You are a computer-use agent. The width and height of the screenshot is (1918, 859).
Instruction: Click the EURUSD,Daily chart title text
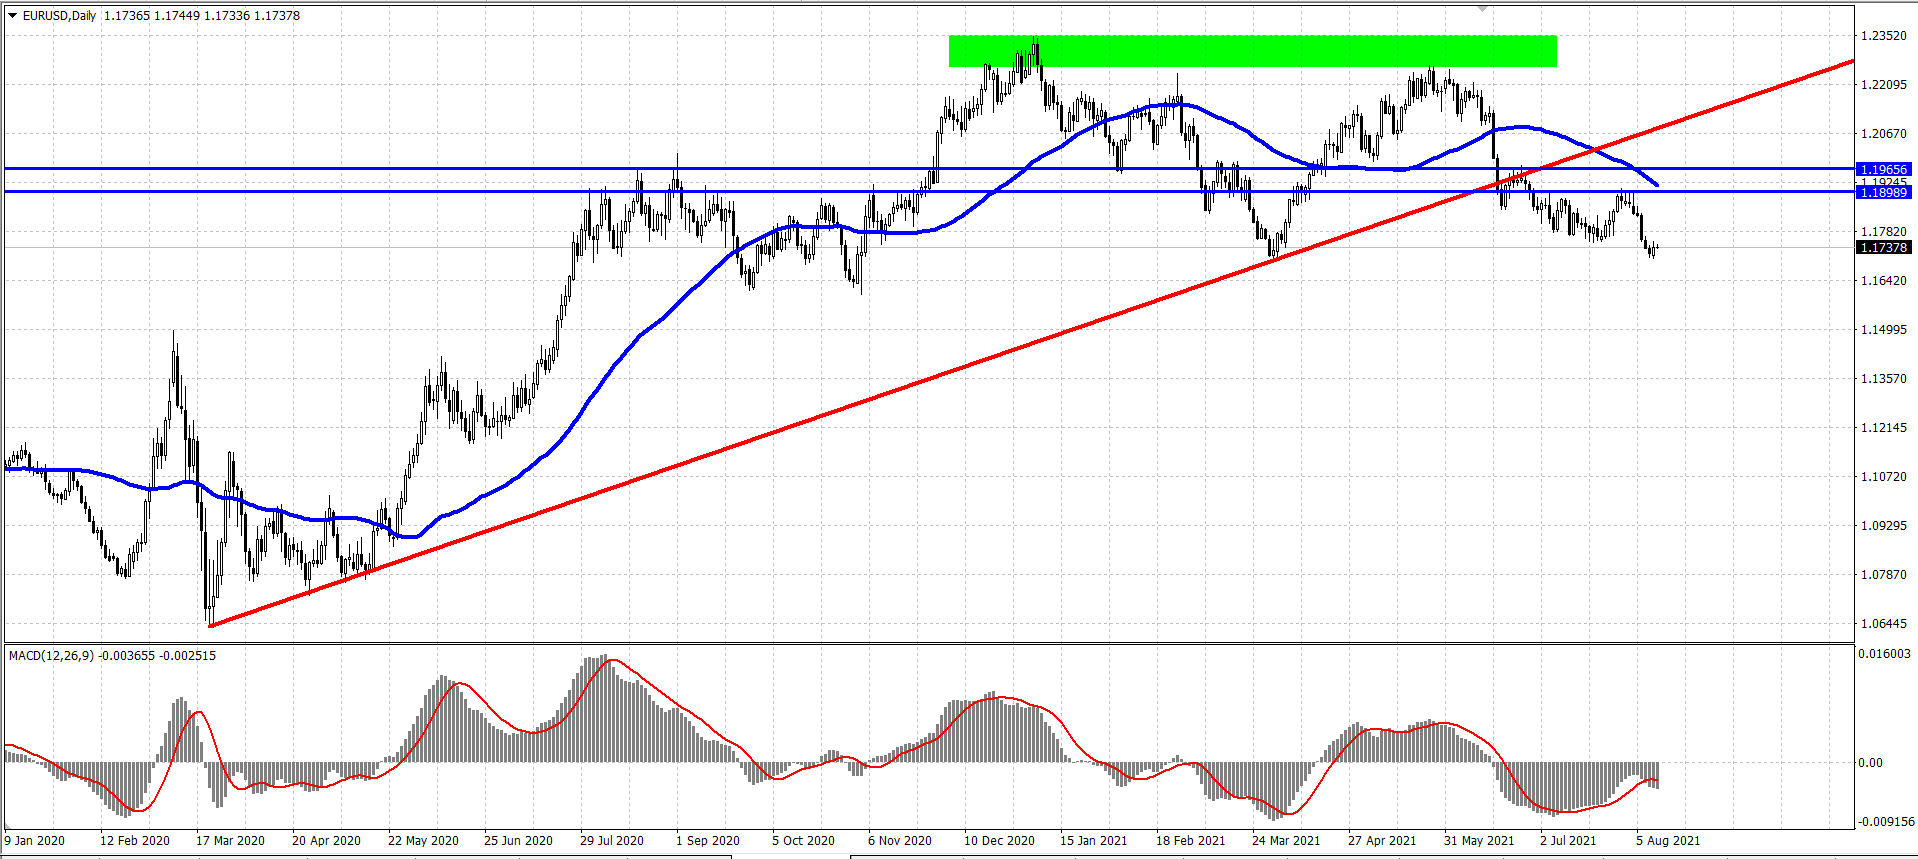(60, 16)
